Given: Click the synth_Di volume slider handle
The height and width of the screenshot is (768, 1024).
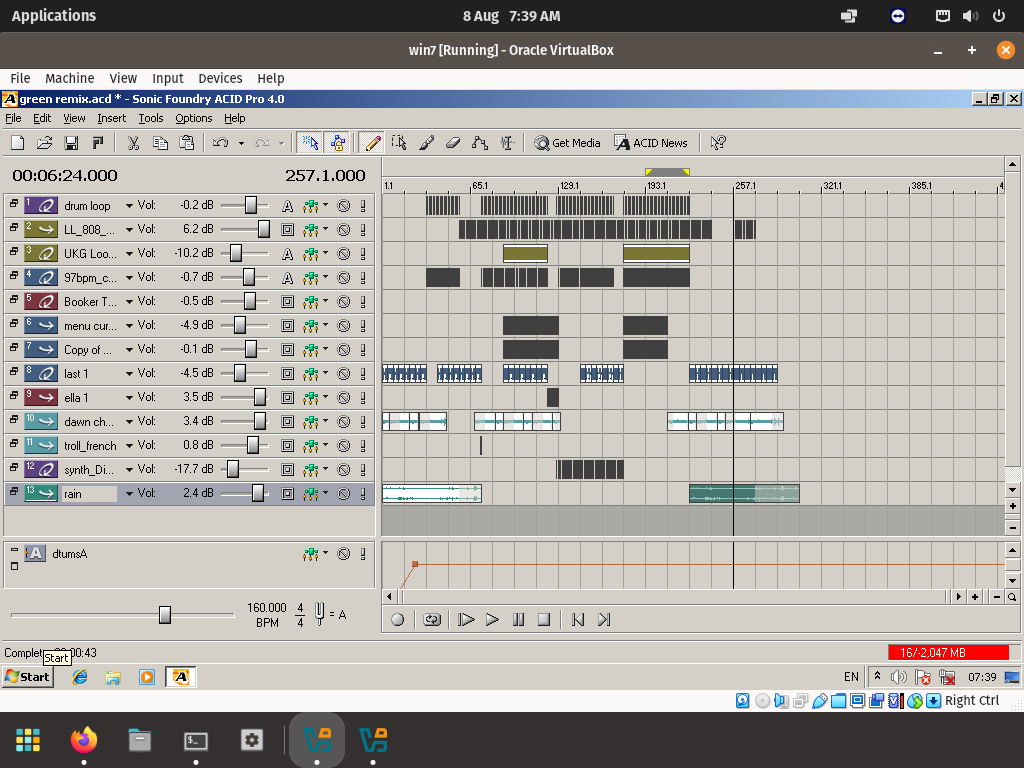Looking at the screenshot, I should pyautogui.click(x=232, y=470).
